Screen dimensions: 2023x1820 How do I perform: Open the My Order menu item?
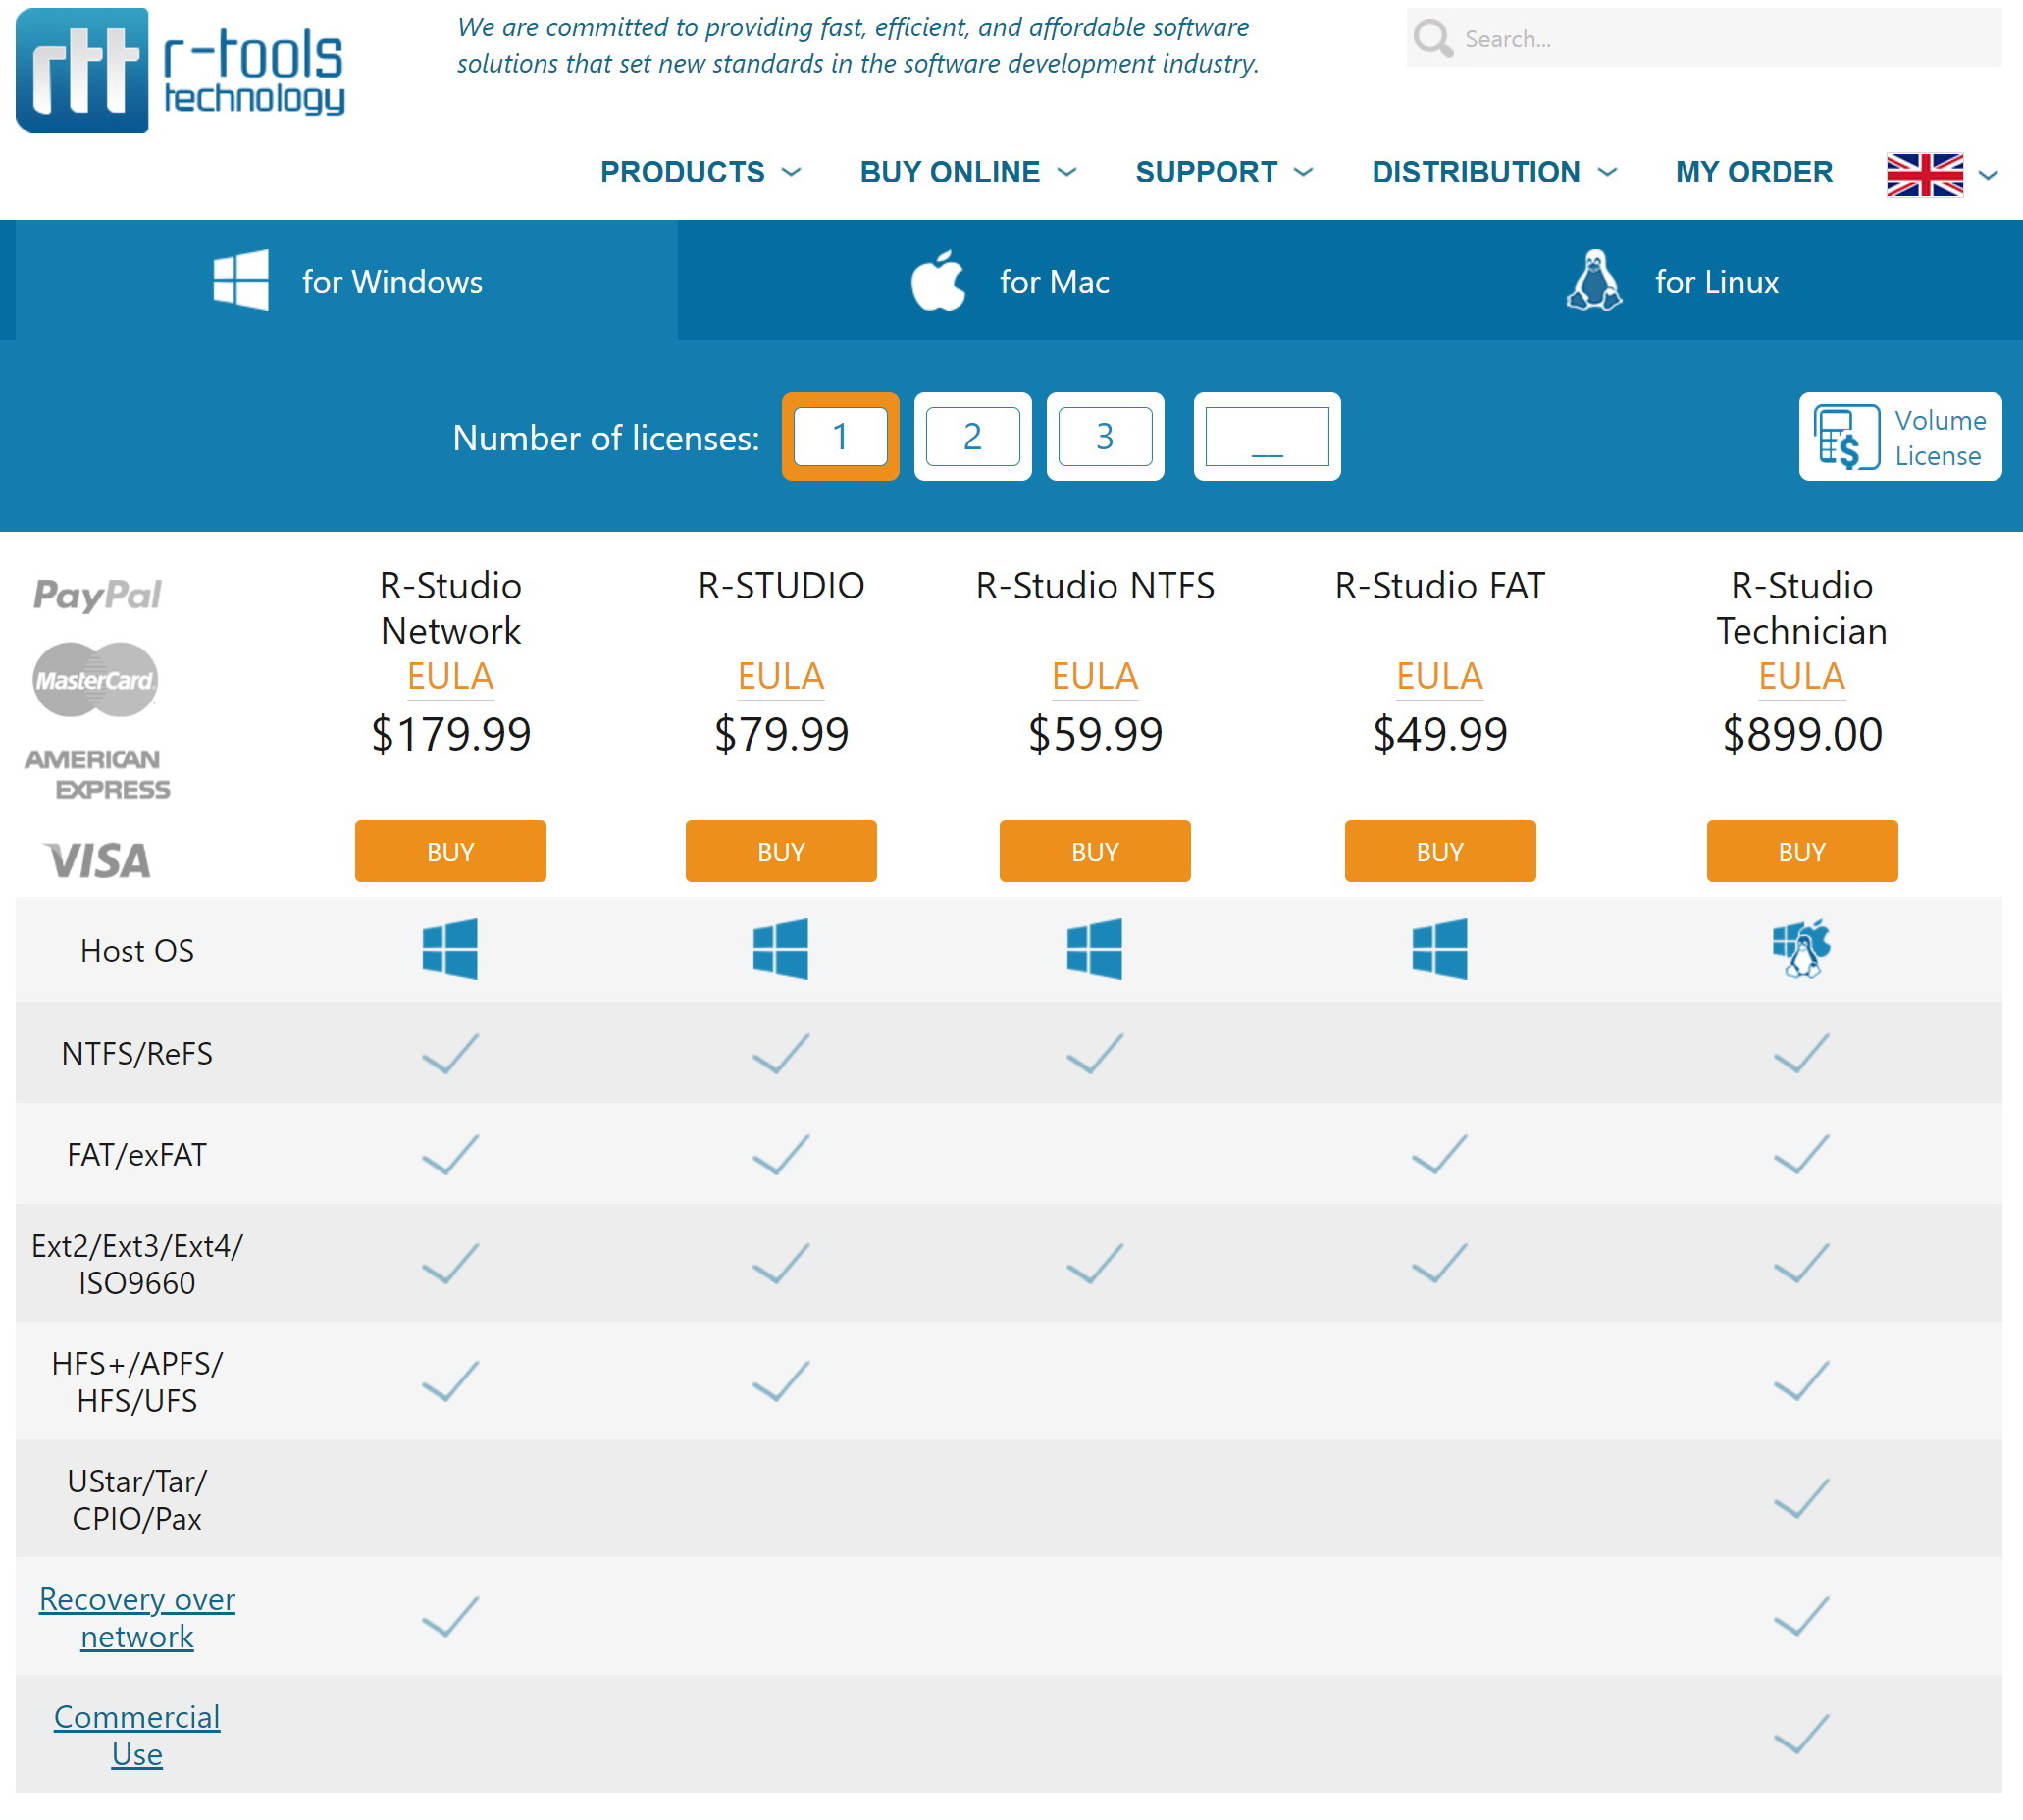click(x=1753, y=172)
